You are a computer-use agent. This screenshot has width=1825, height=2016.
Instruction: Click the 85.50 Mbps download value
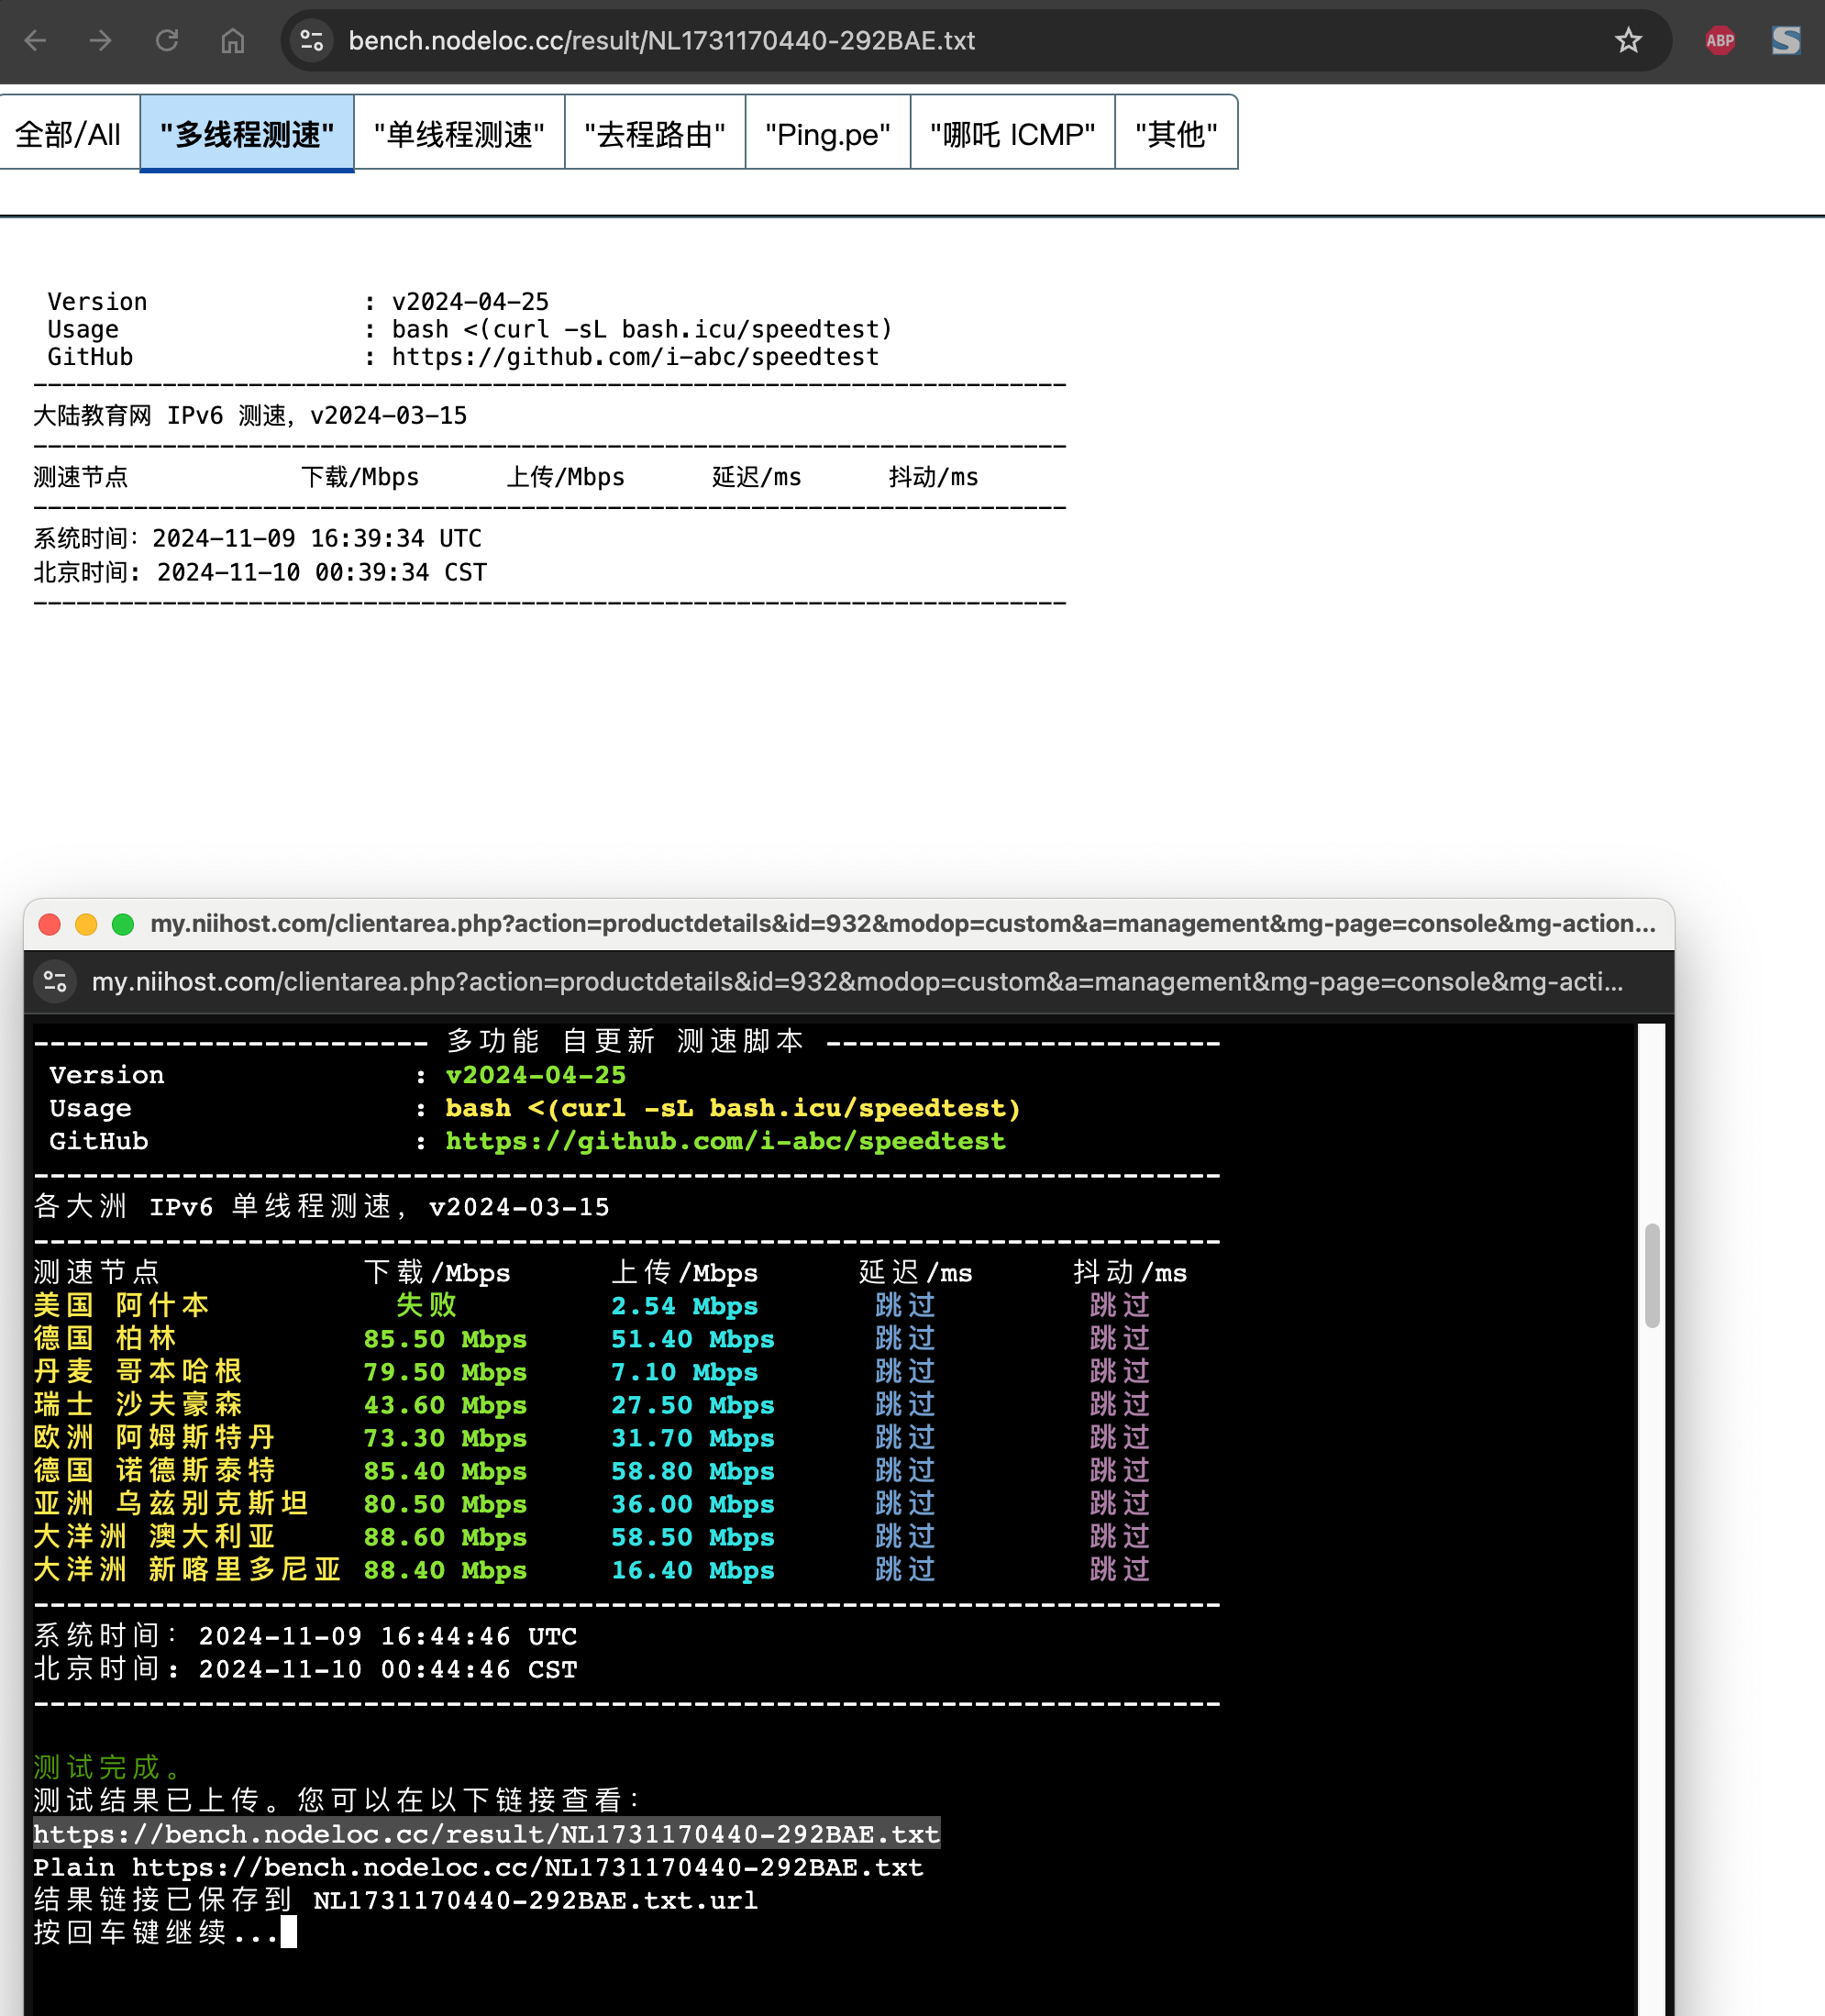445,1339
